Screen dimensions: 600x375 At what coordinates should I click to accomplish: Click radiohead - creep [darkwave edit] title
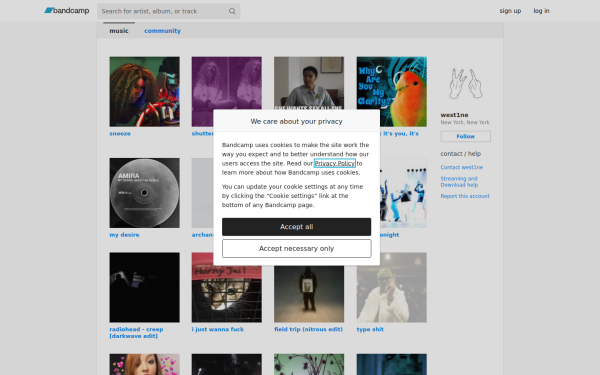tap(136, 333)
